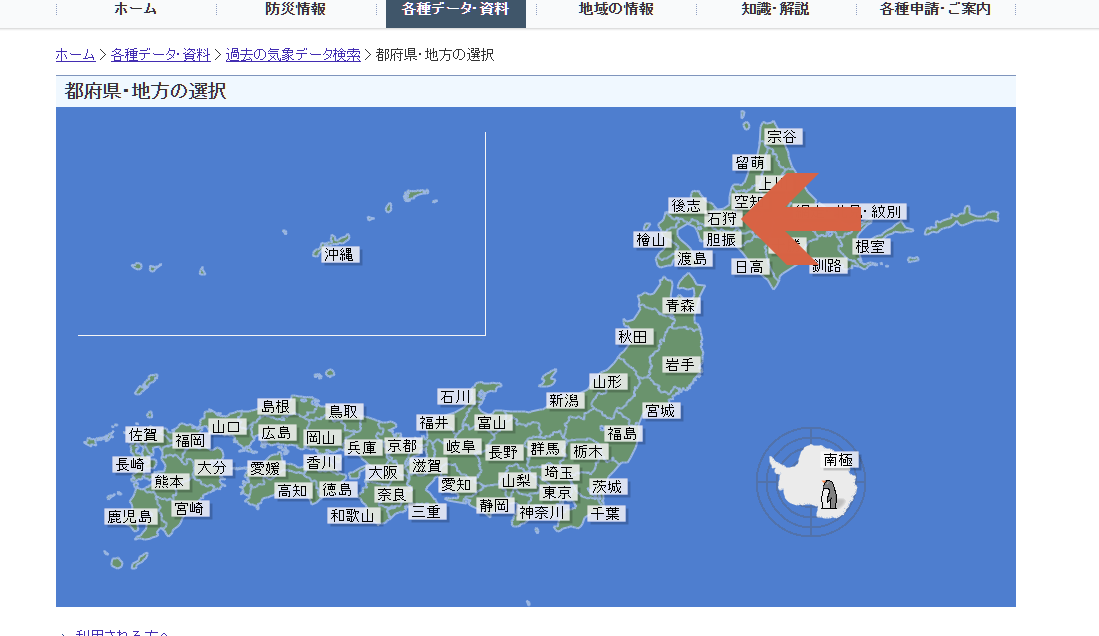Viewport: 1099px width, 636px height.
Task: Select 山形 prefecture label
Action: pyautogui.click(x=607, y=382)
